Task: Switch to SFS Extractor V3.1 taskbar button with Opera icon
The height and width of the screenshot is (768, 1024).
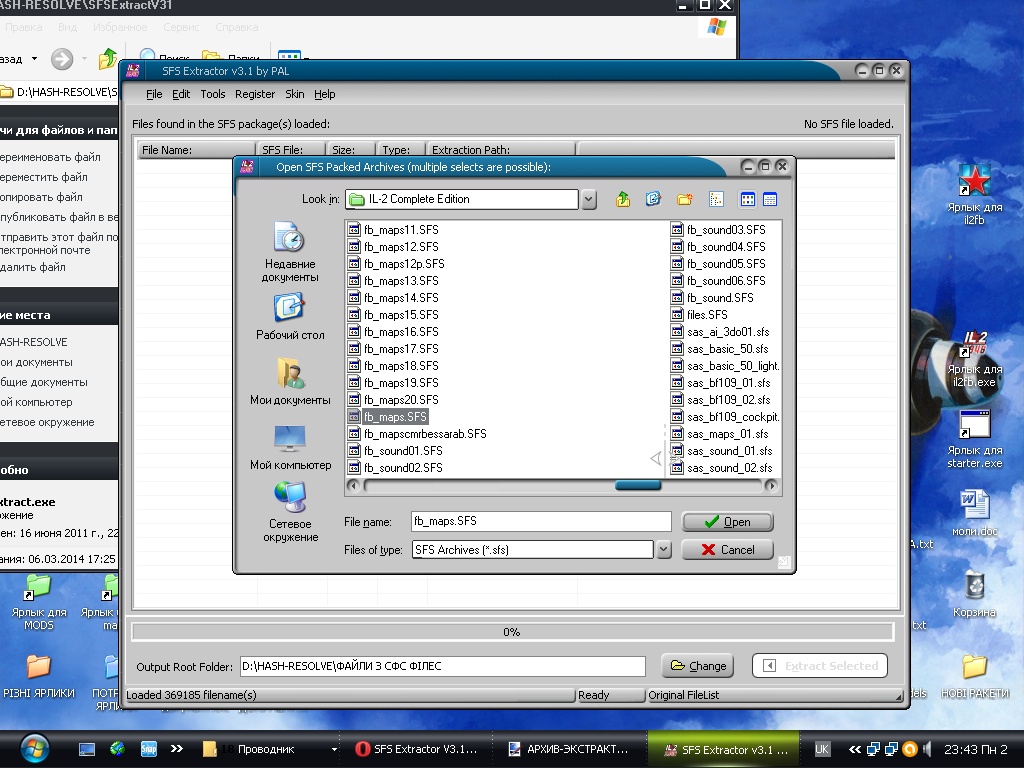Action: [x=418, y=749]
